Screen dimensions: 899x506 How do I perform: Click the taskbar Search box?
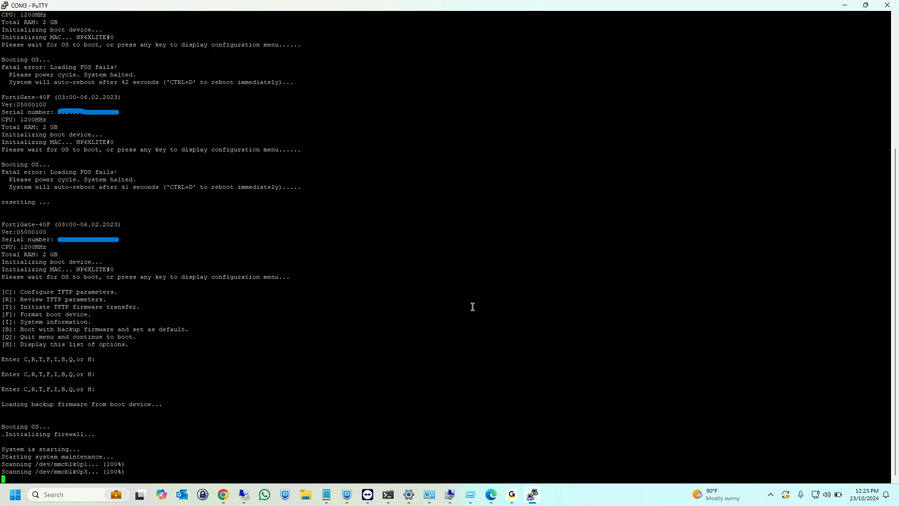pyautogui.click(x=77, y=495)
